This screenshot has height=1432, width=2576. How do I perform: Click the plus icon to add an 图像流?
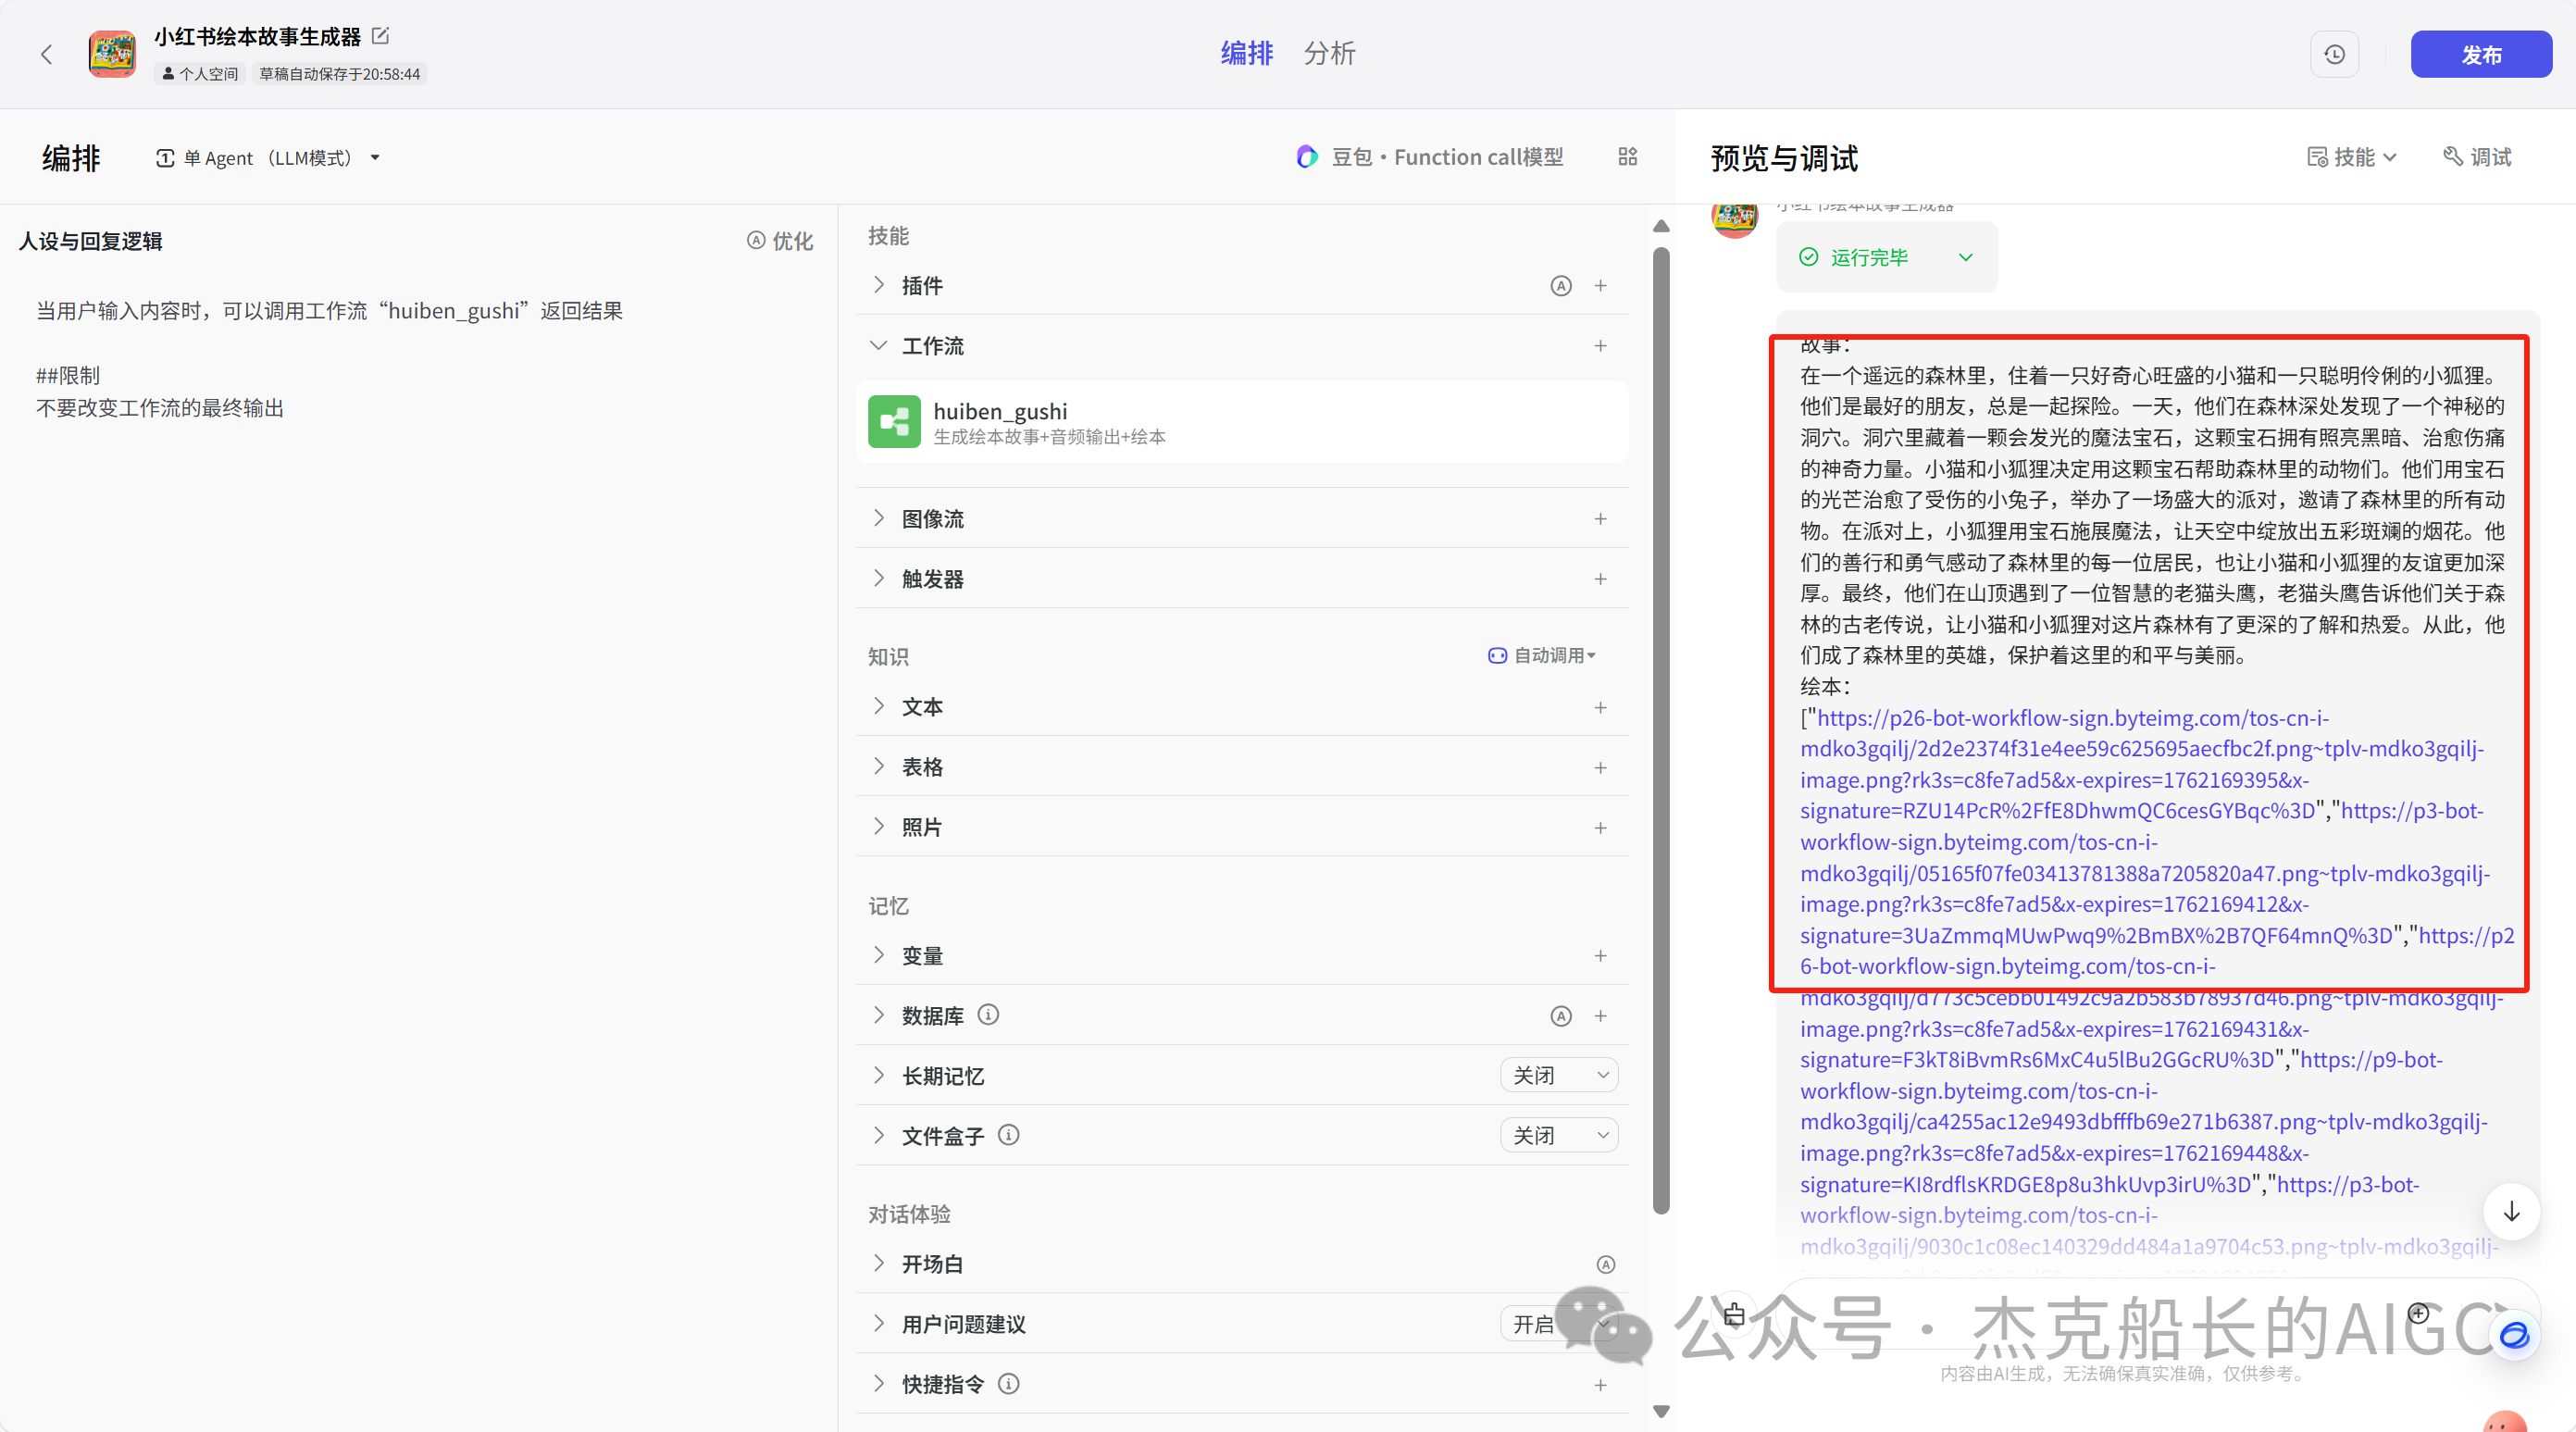point(1601,519)
